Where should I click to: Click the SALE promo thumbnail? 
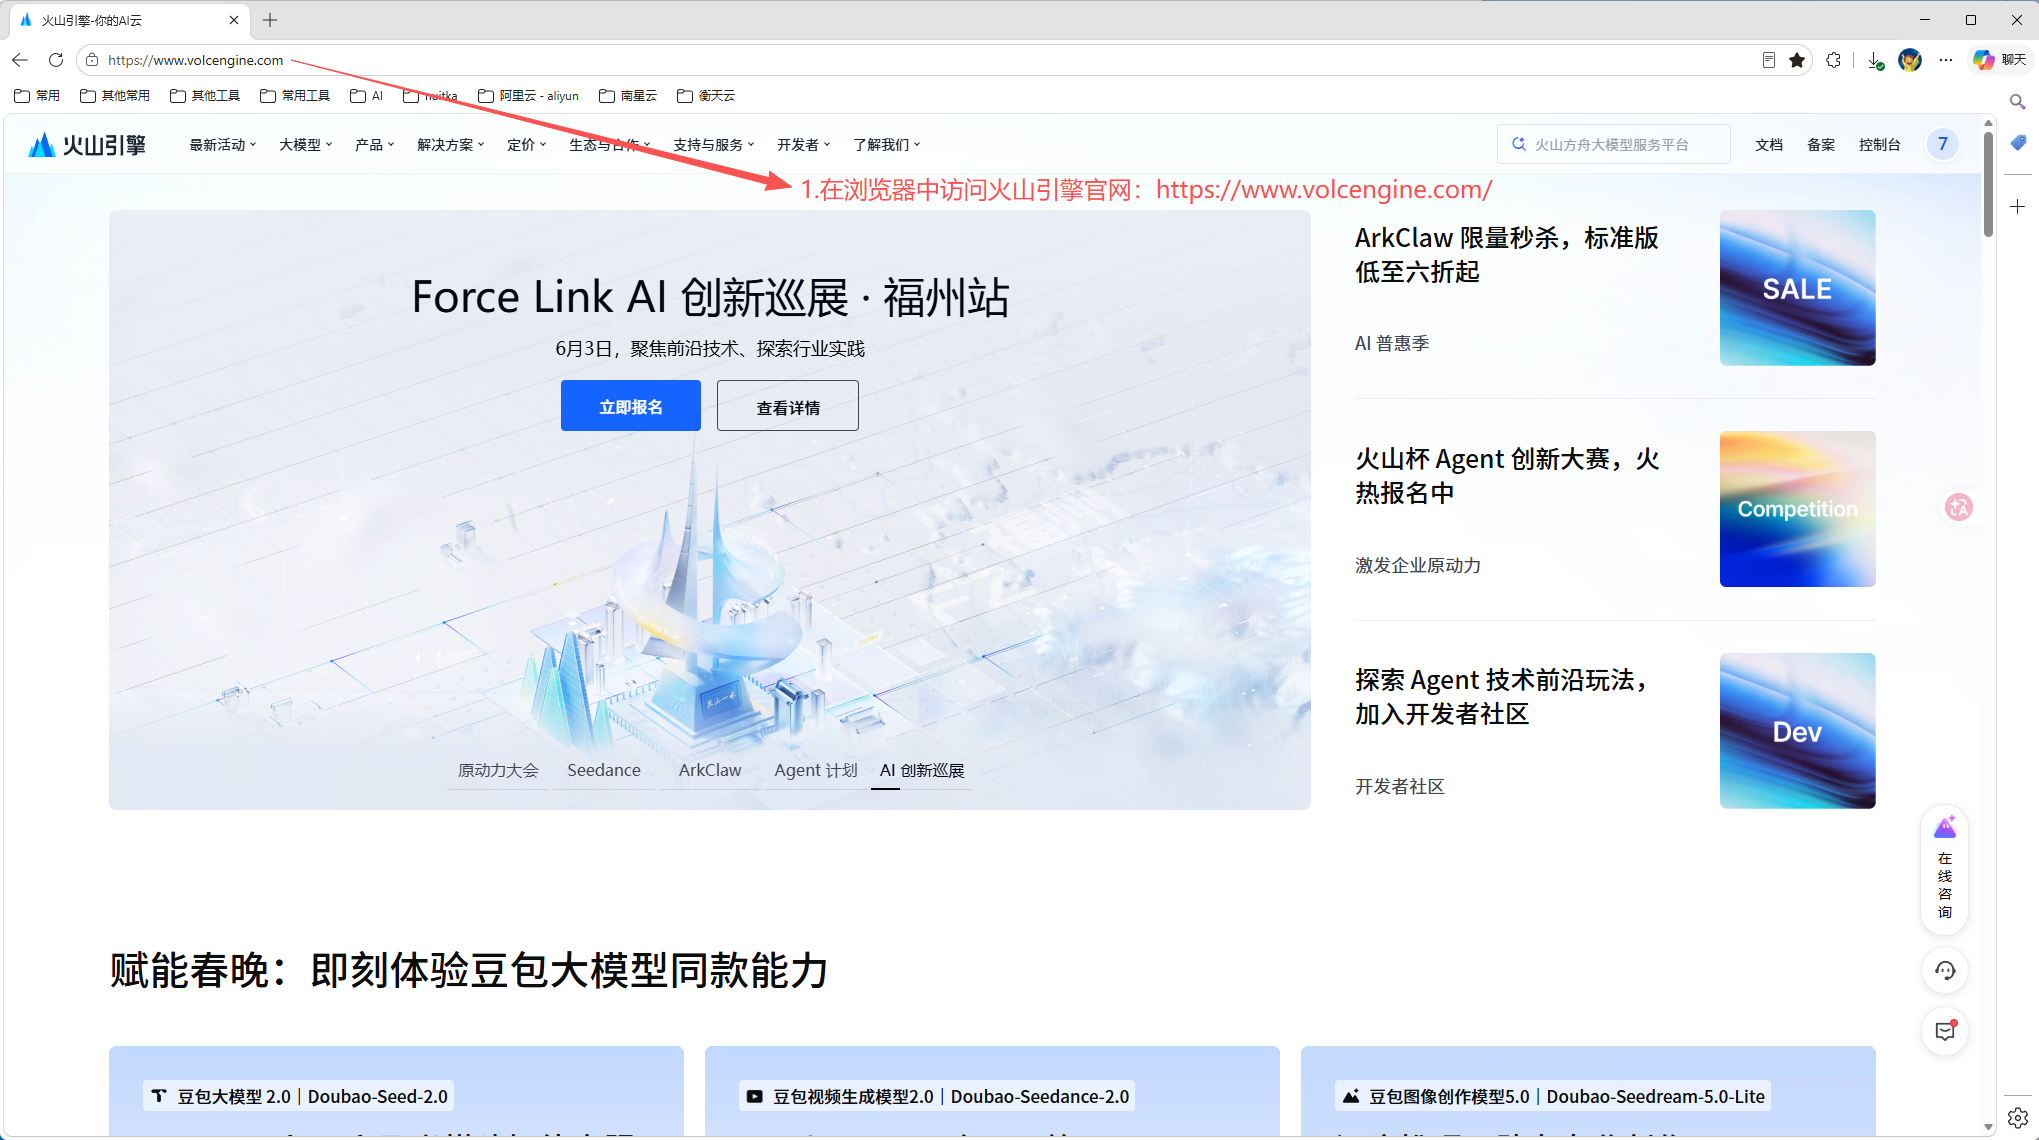pyautogui.click(x=1797, y=288)
